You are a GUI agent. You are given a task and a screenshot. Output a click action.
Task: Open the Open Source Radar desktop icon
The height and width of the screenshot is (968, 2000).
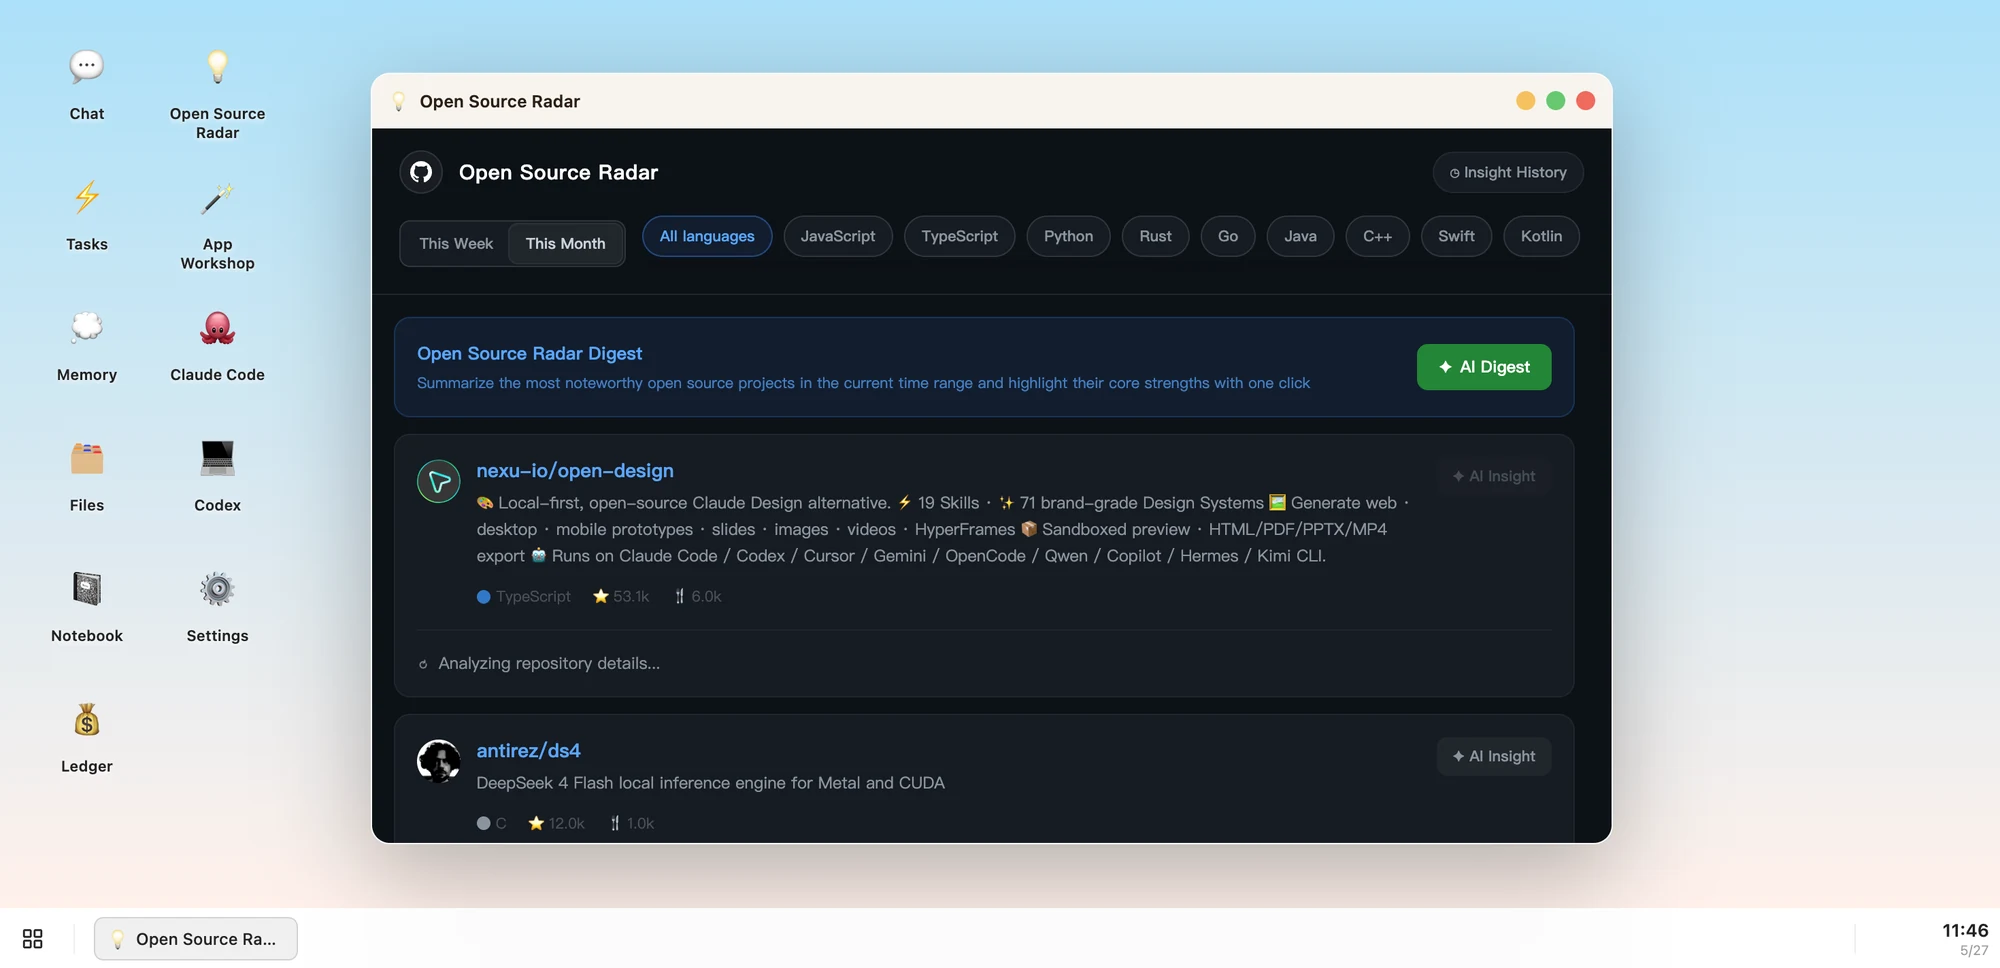[217, 67]
